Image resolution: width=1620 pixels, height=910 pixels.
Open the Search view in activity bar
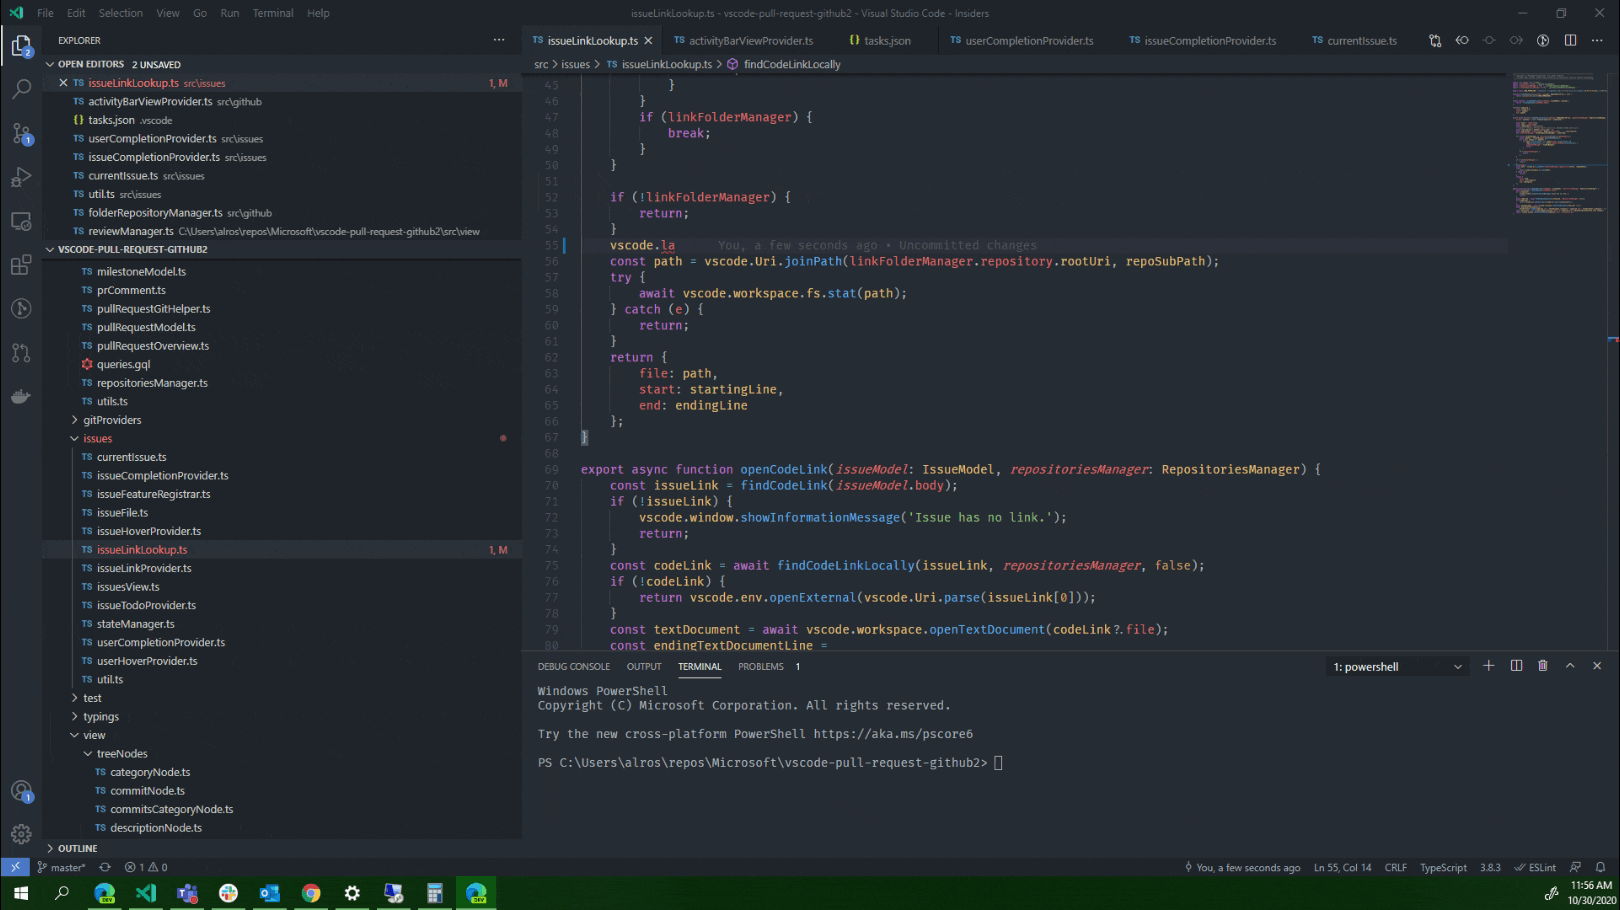pyautogui.click(x=21, y=90)
